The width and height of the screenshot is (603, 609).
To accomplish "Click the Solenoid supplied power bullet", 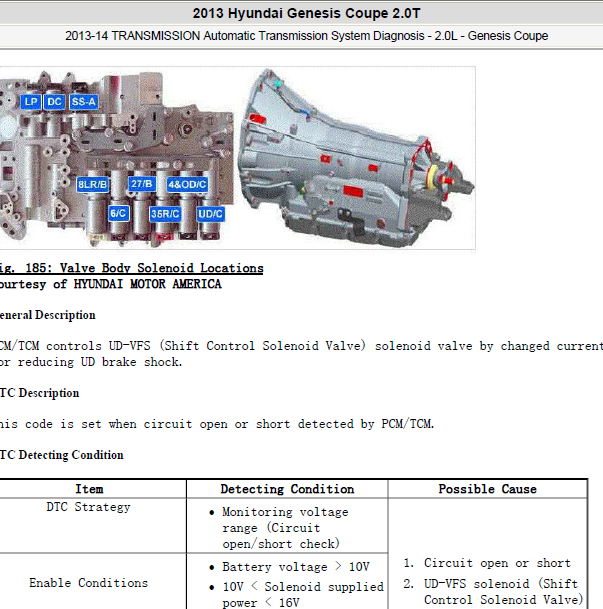I will (296, 595).
